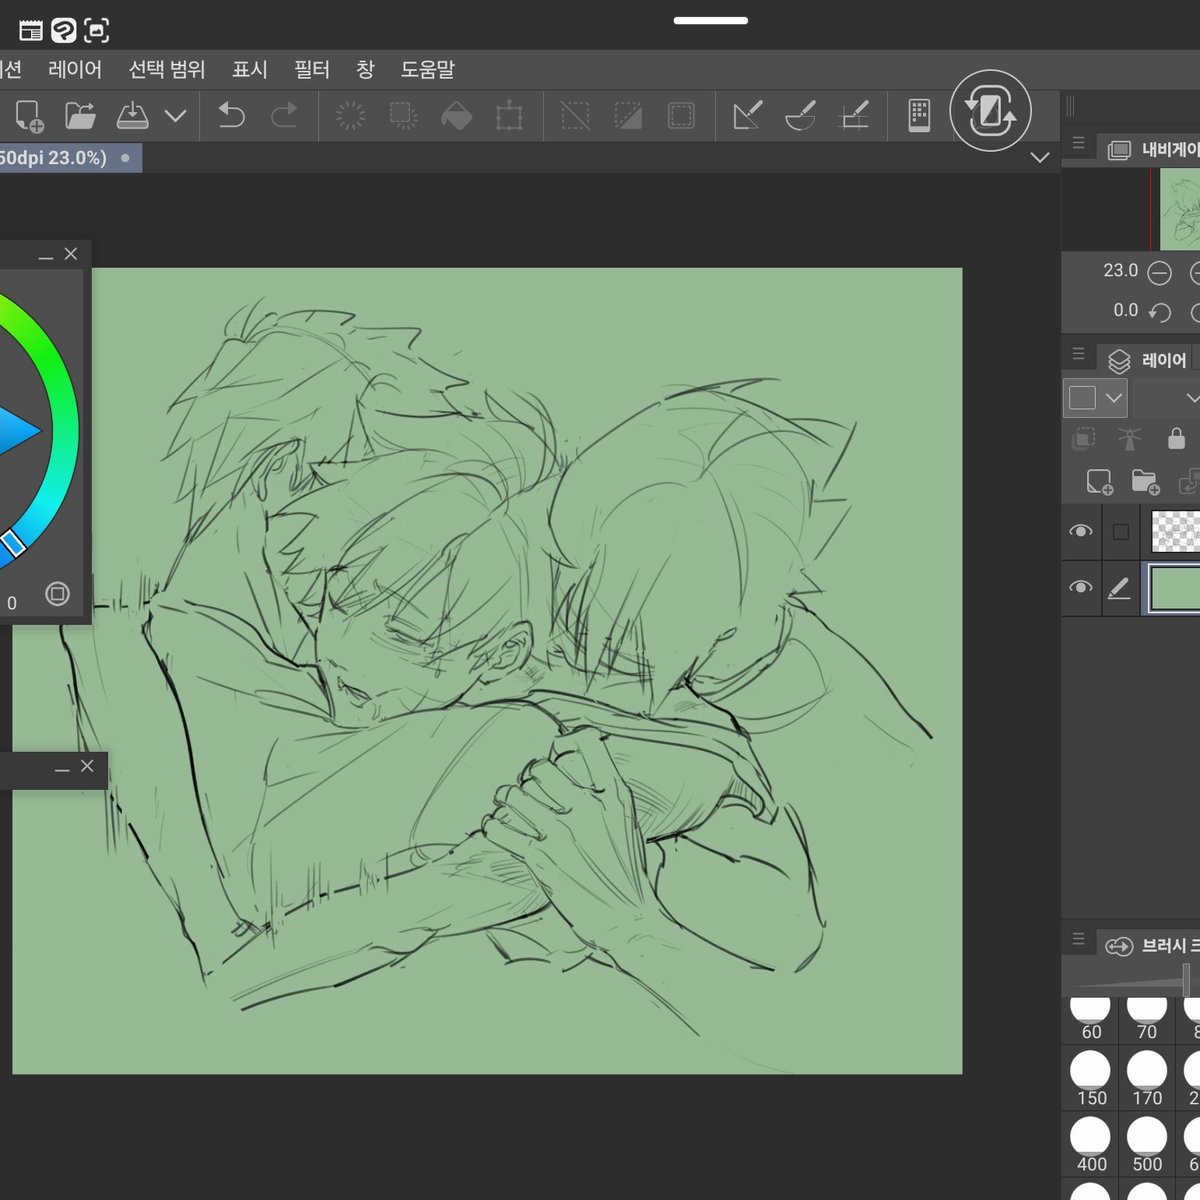Screen dimensions: 1200x1200
Task: Click the smartphone connection icon
Action: pos(919,116)
